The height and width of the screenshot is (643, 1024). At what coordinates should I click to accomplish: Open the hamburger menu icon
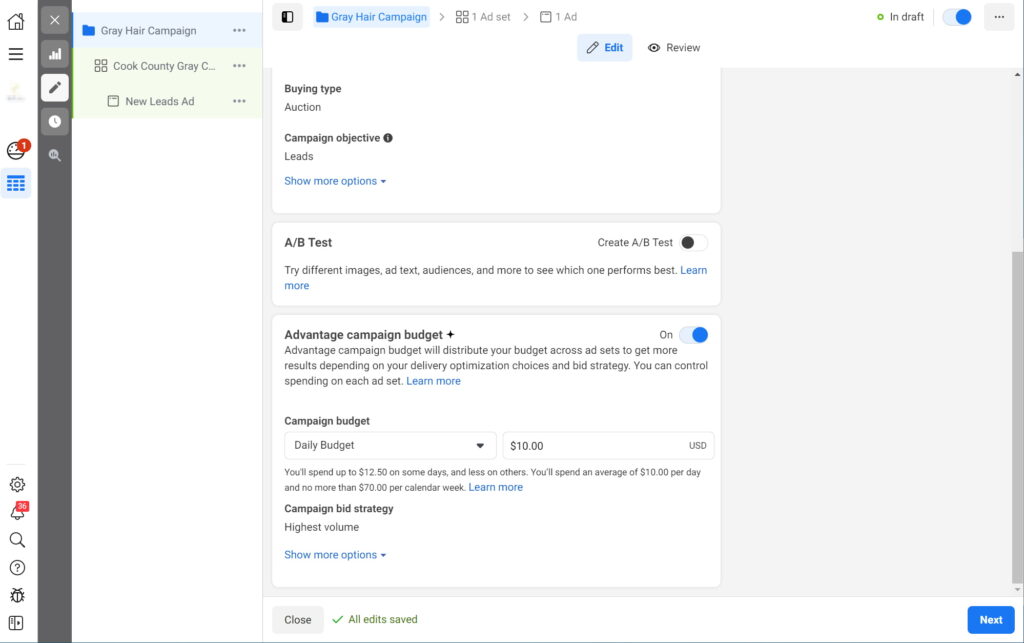tap(16, 54)
